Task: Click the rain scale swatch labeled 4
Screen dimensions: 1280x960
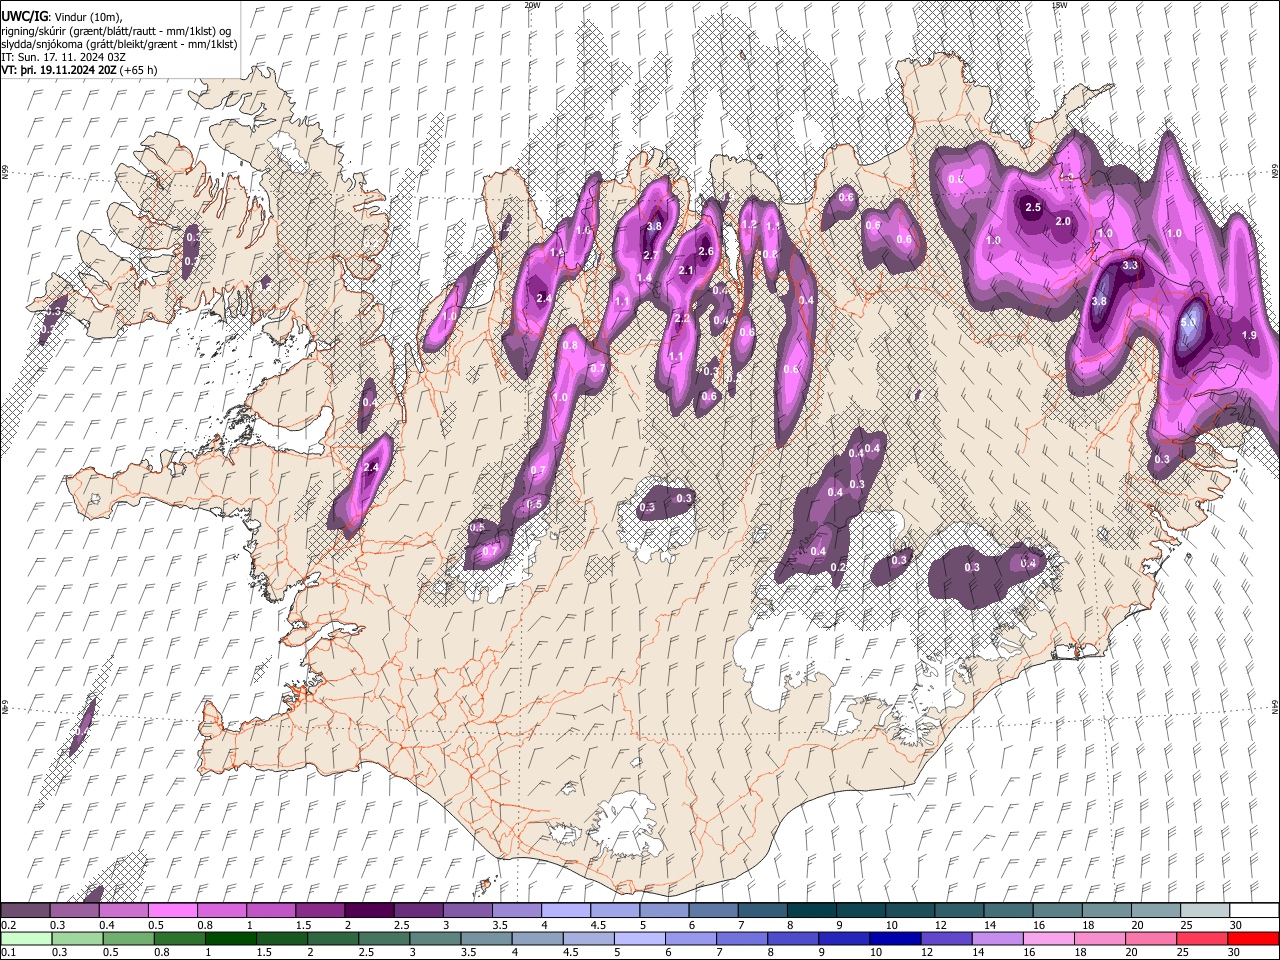Action: 536,938
